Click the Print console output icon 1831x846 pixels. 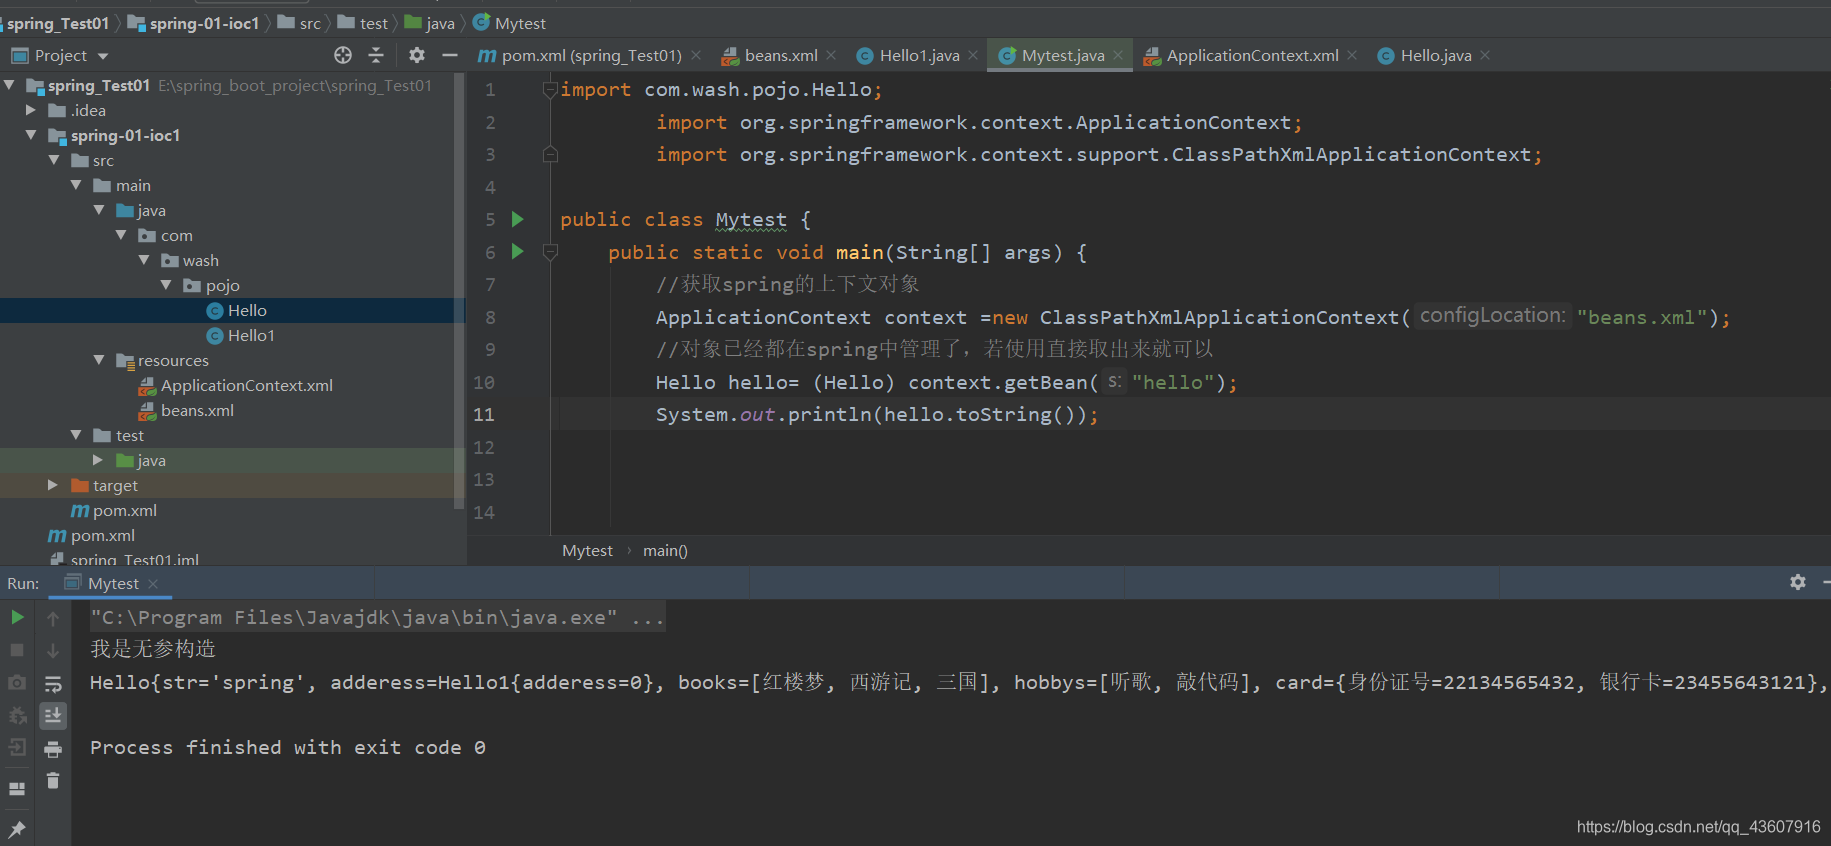coord(53,749)
